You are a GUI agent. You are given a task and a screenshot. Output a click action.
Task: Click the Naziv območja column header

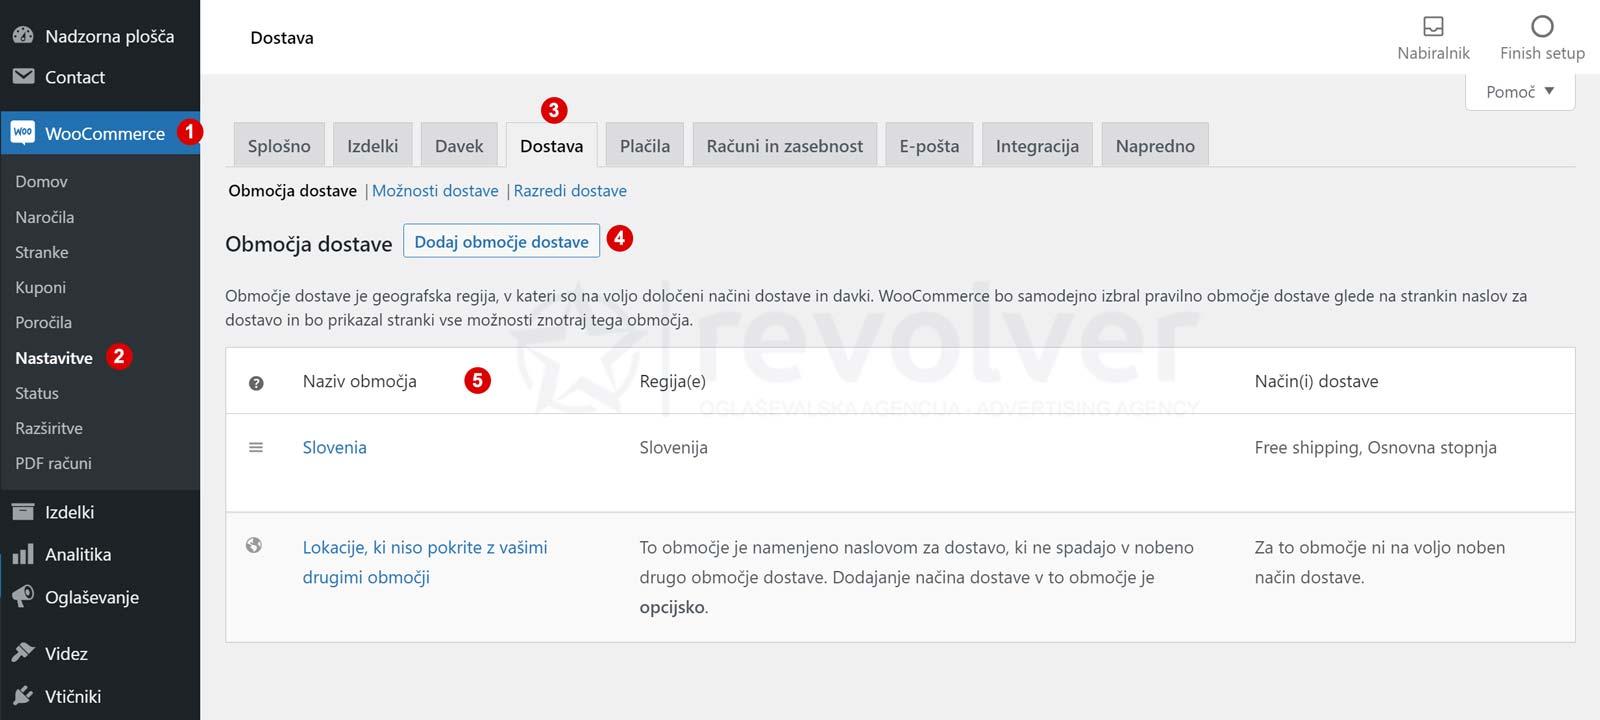360,381
